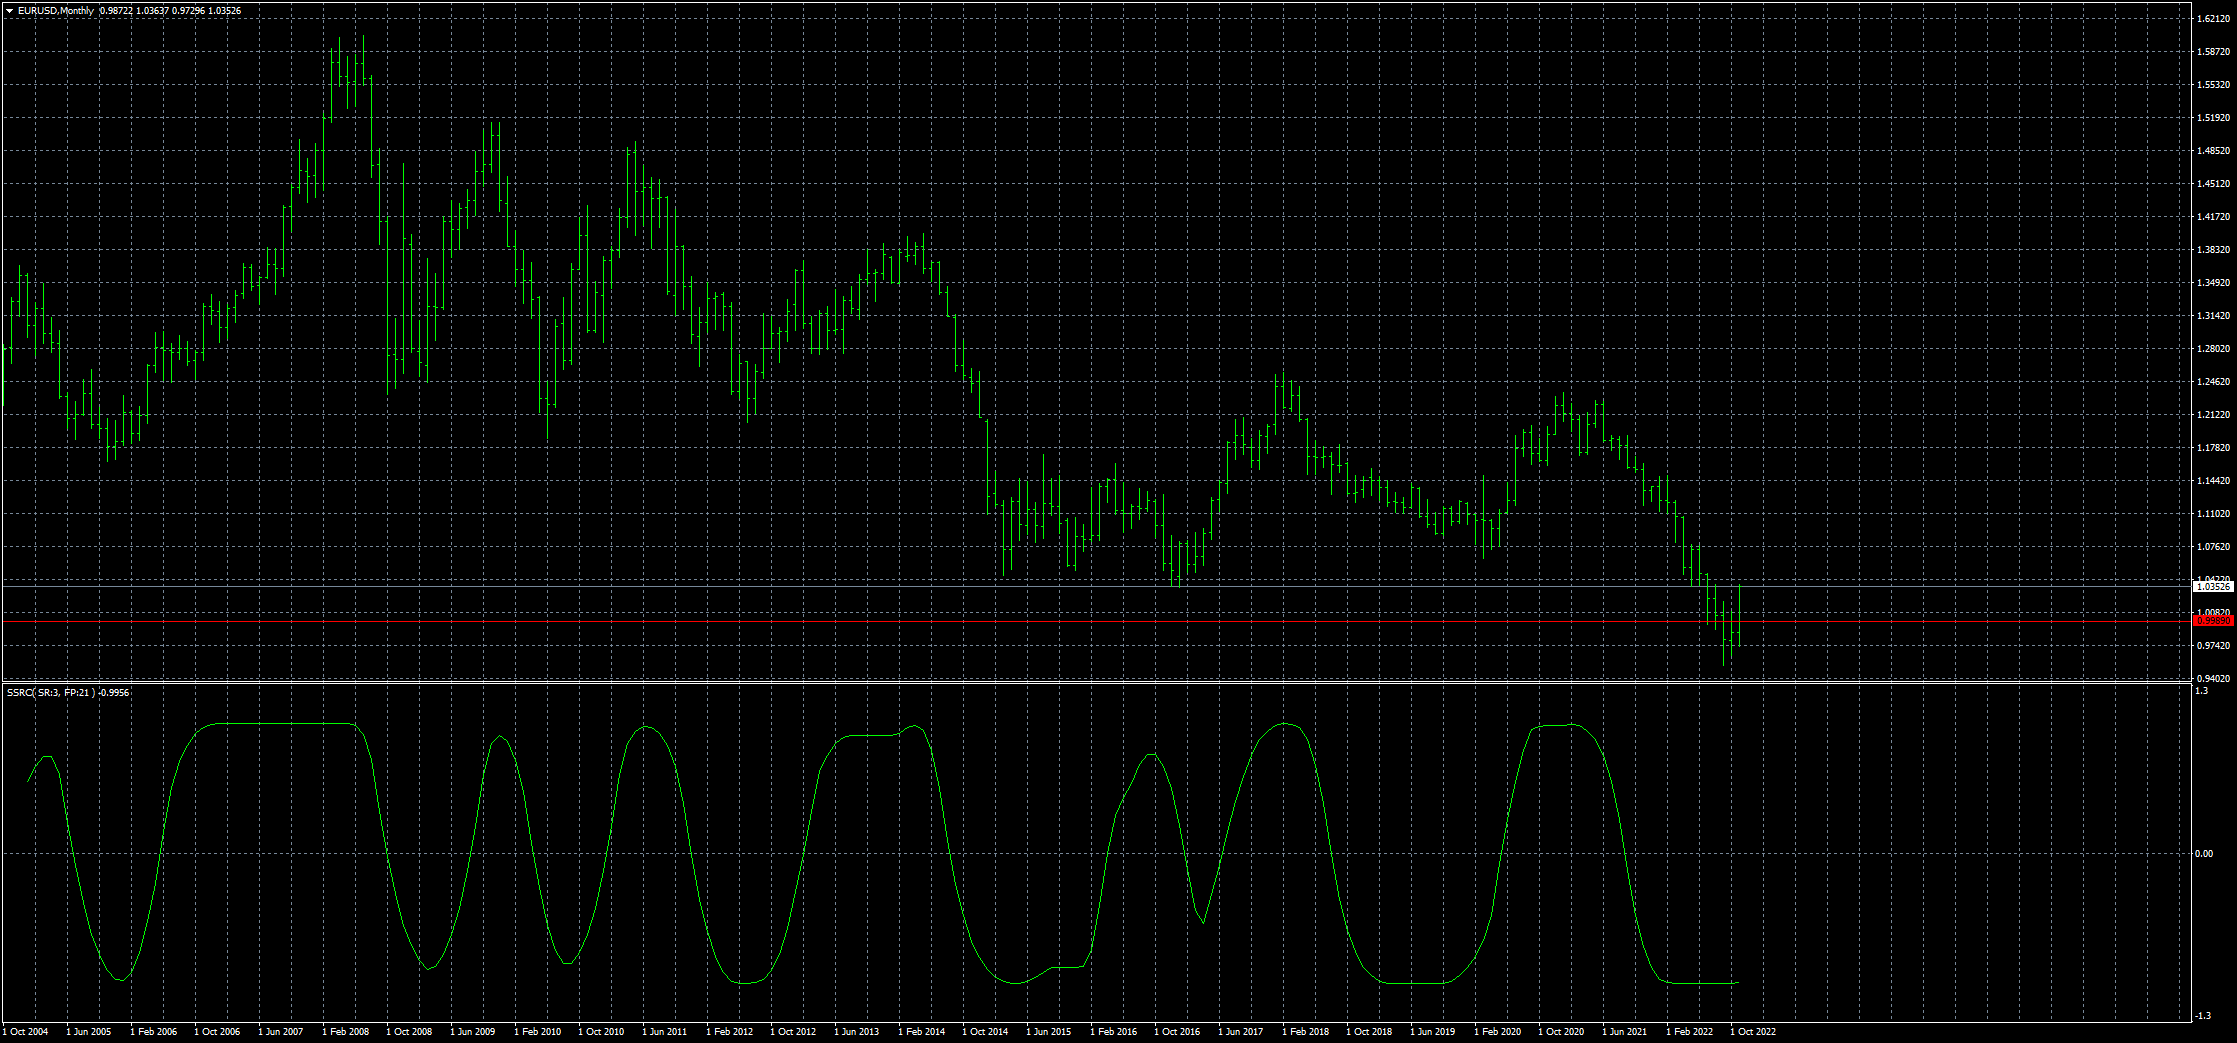Click the 1.31420 price axis label
This screenshot has height=1043, width=2237.
2213,316
